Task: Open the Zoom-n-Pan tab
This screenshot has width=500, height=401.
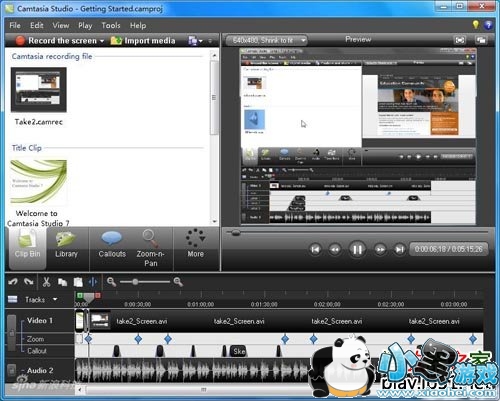Action: coord(150,248)
